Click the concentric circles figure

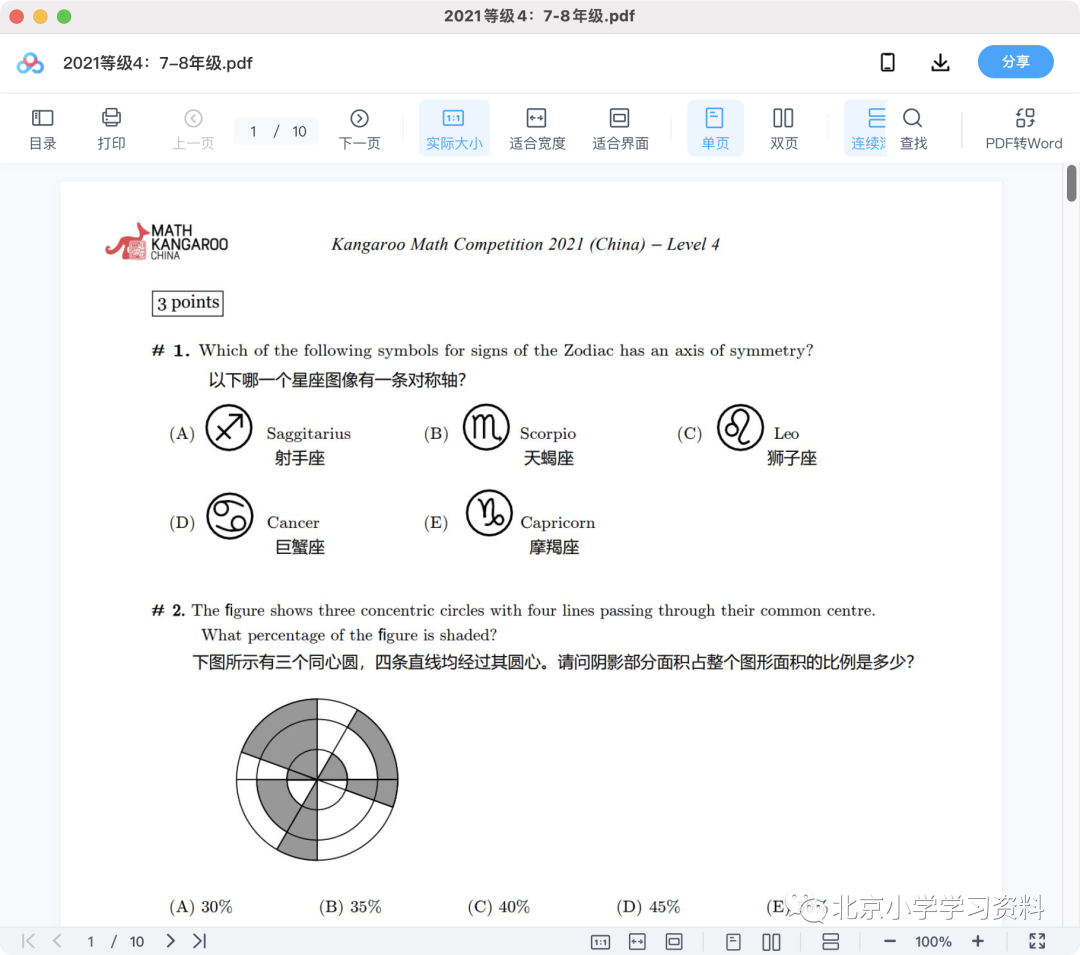coord(317,779)
